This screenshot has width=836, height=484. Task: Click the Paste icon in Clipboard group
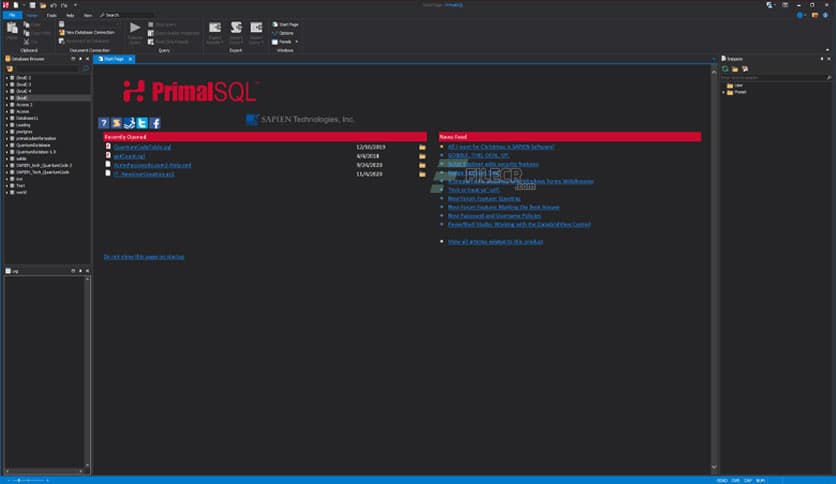coord(12,29)
